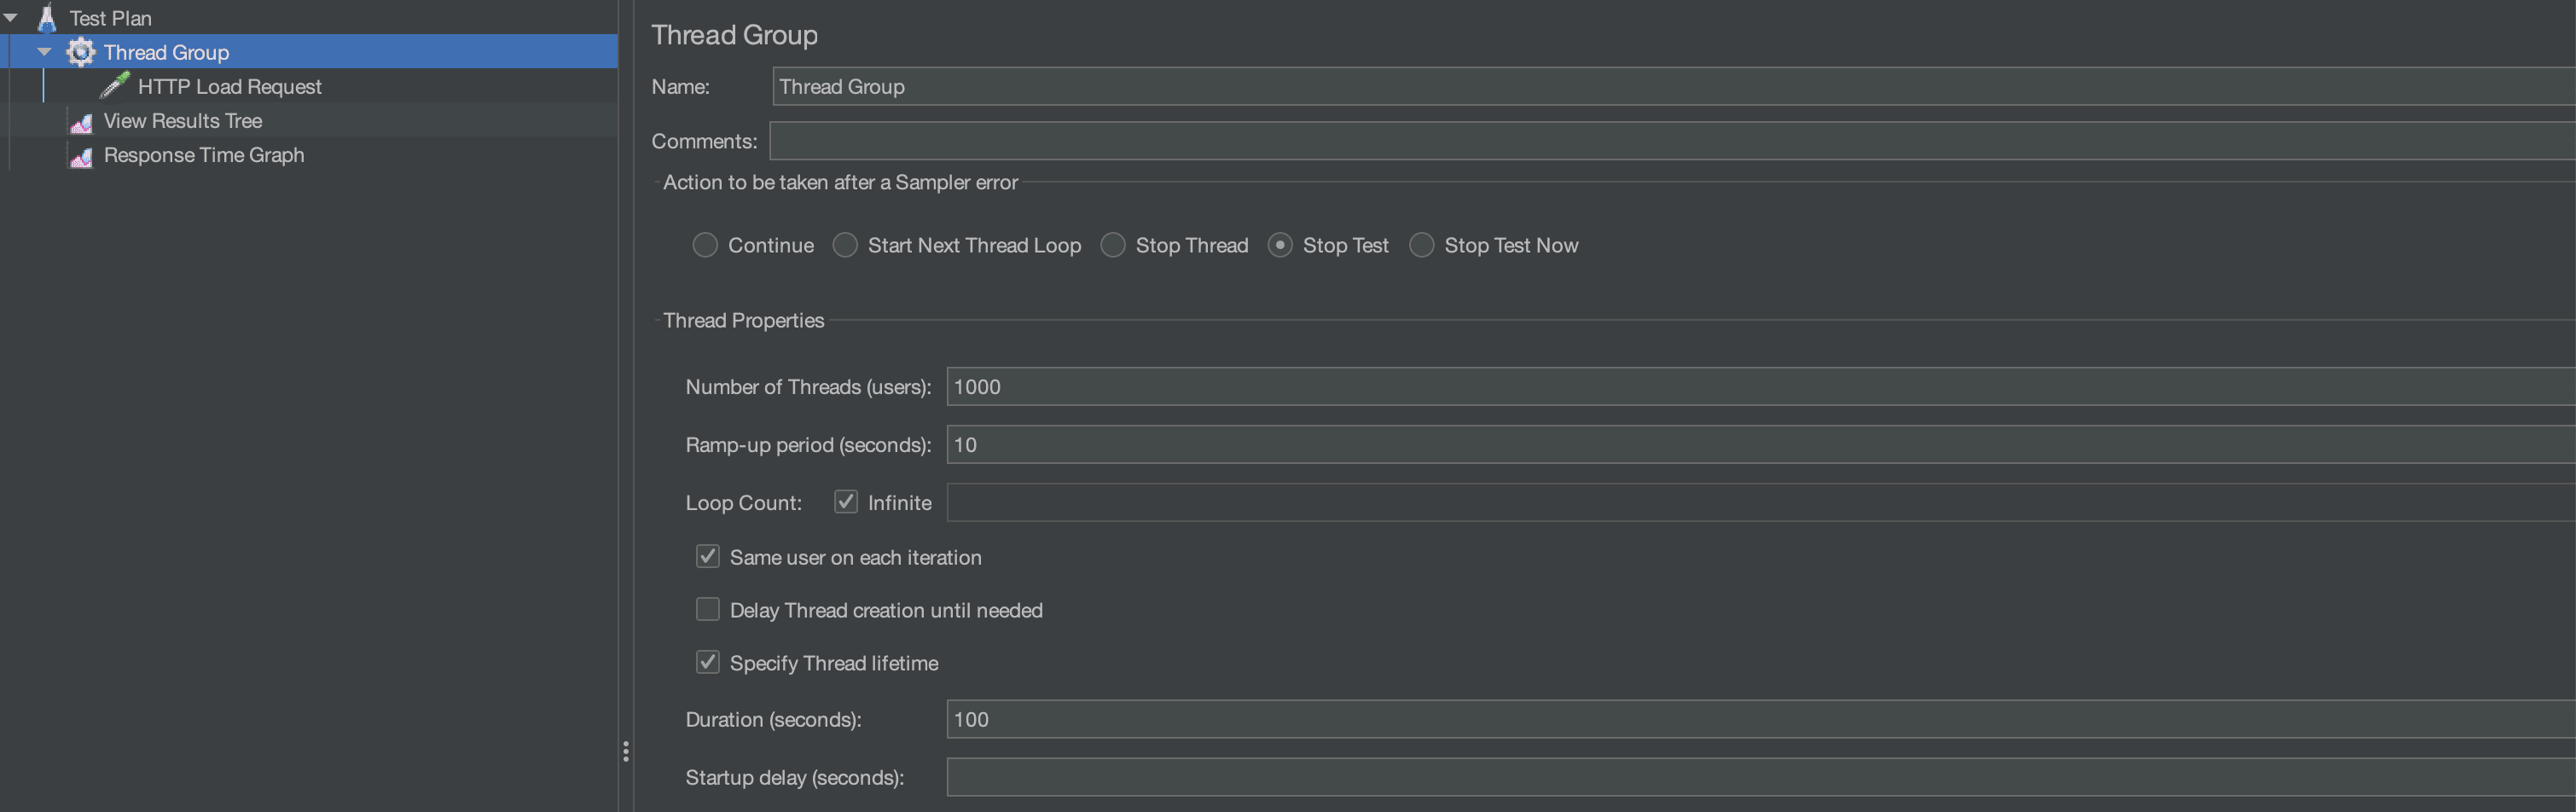The height and width of the screenshot is (812, 2576).
Task: Choose Start Next Thread Loop option
Action: (845, 245)
